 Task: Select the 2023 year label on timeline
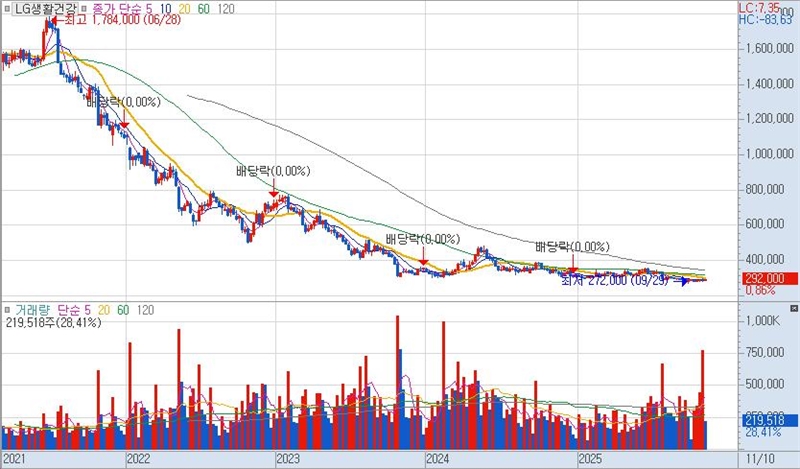tap(287, 459)
